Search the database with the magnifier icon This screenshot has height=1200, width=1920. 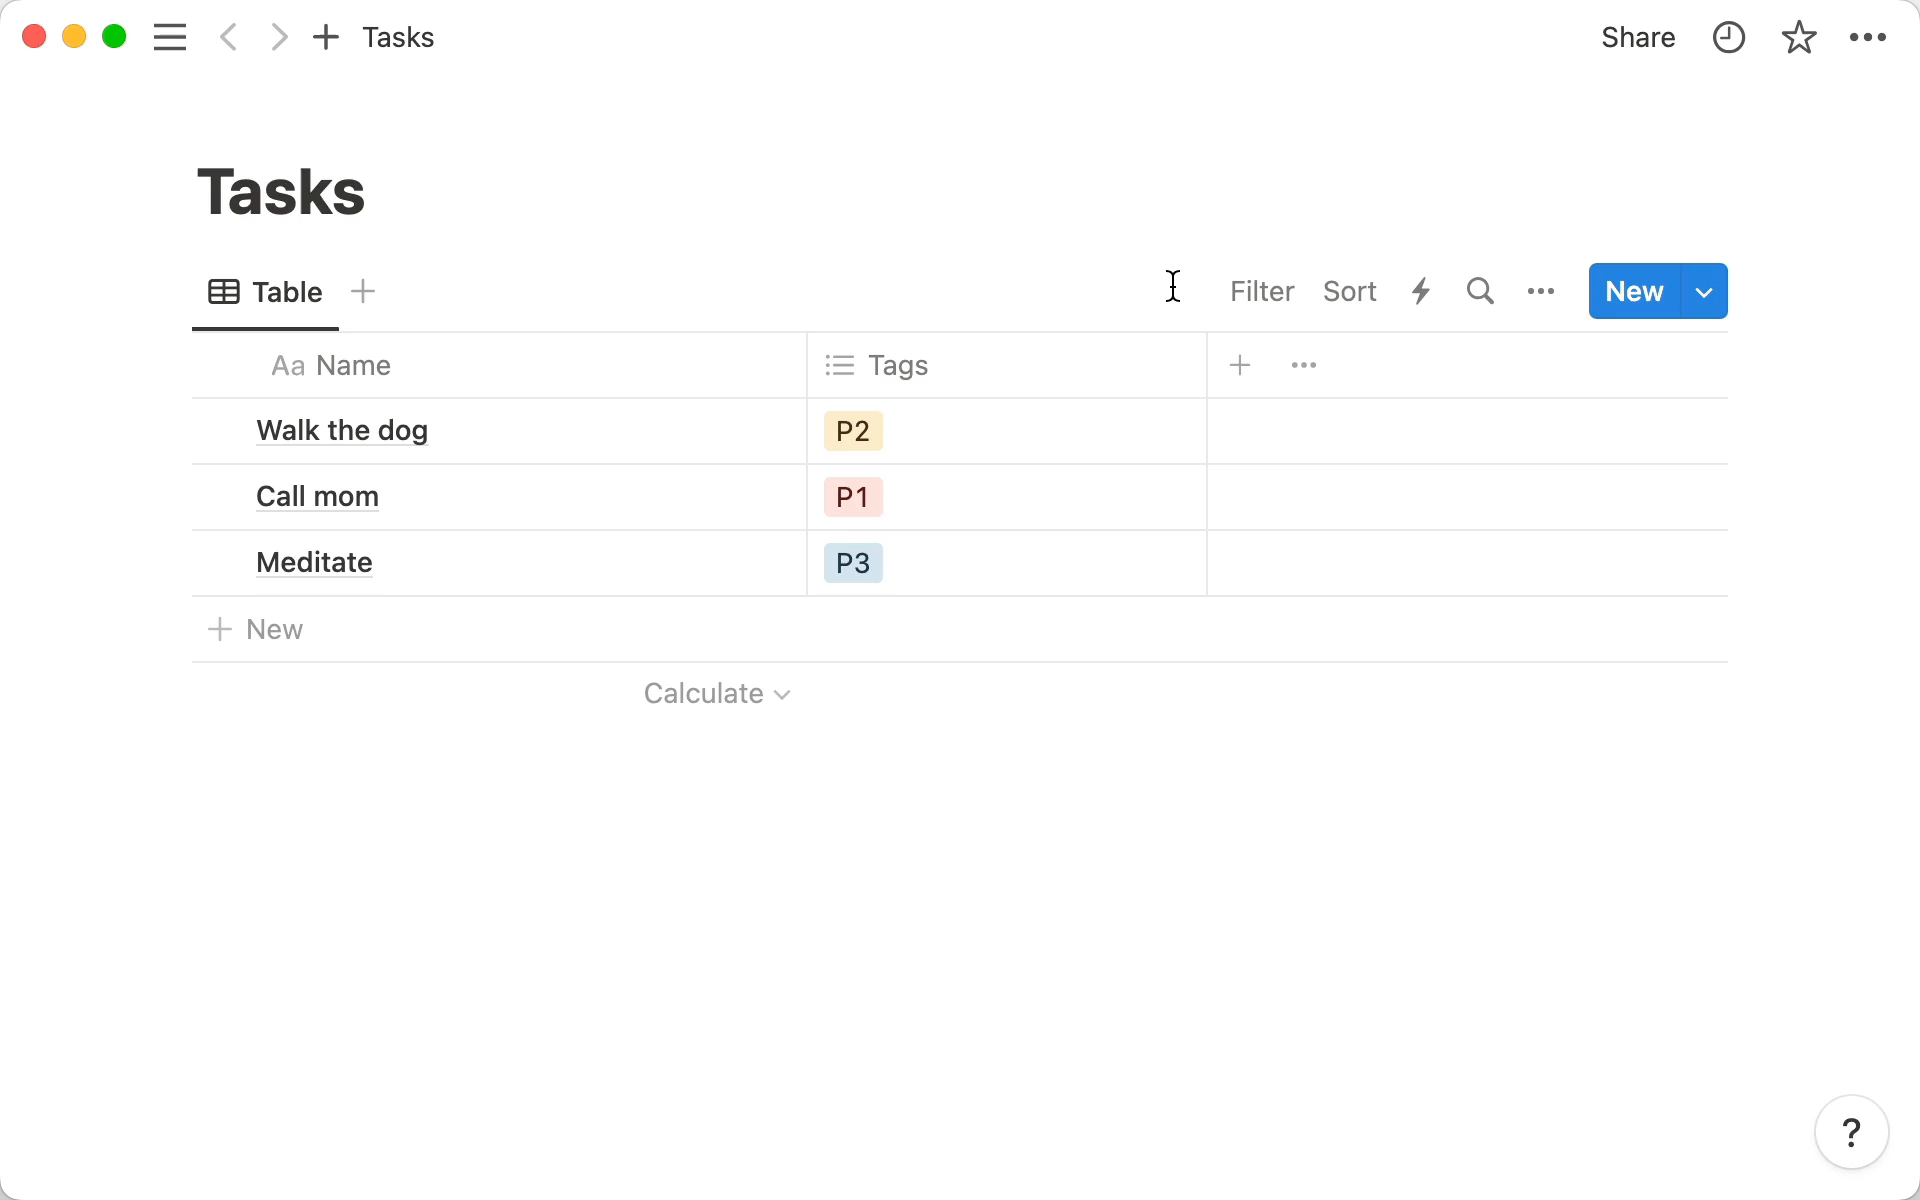1480,291
